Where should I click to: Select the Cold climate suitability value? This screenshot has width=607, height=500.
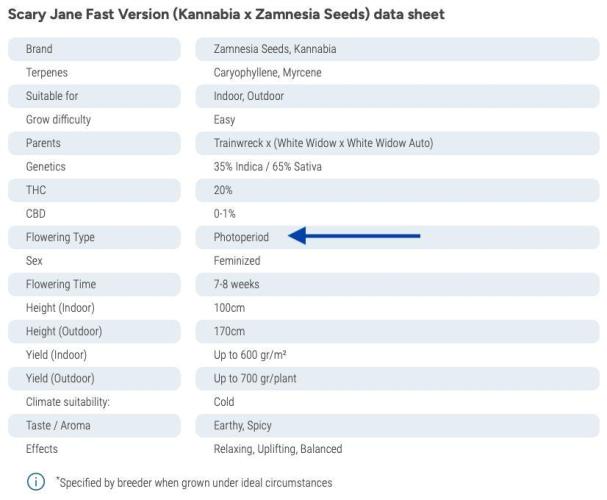(224, 402)
